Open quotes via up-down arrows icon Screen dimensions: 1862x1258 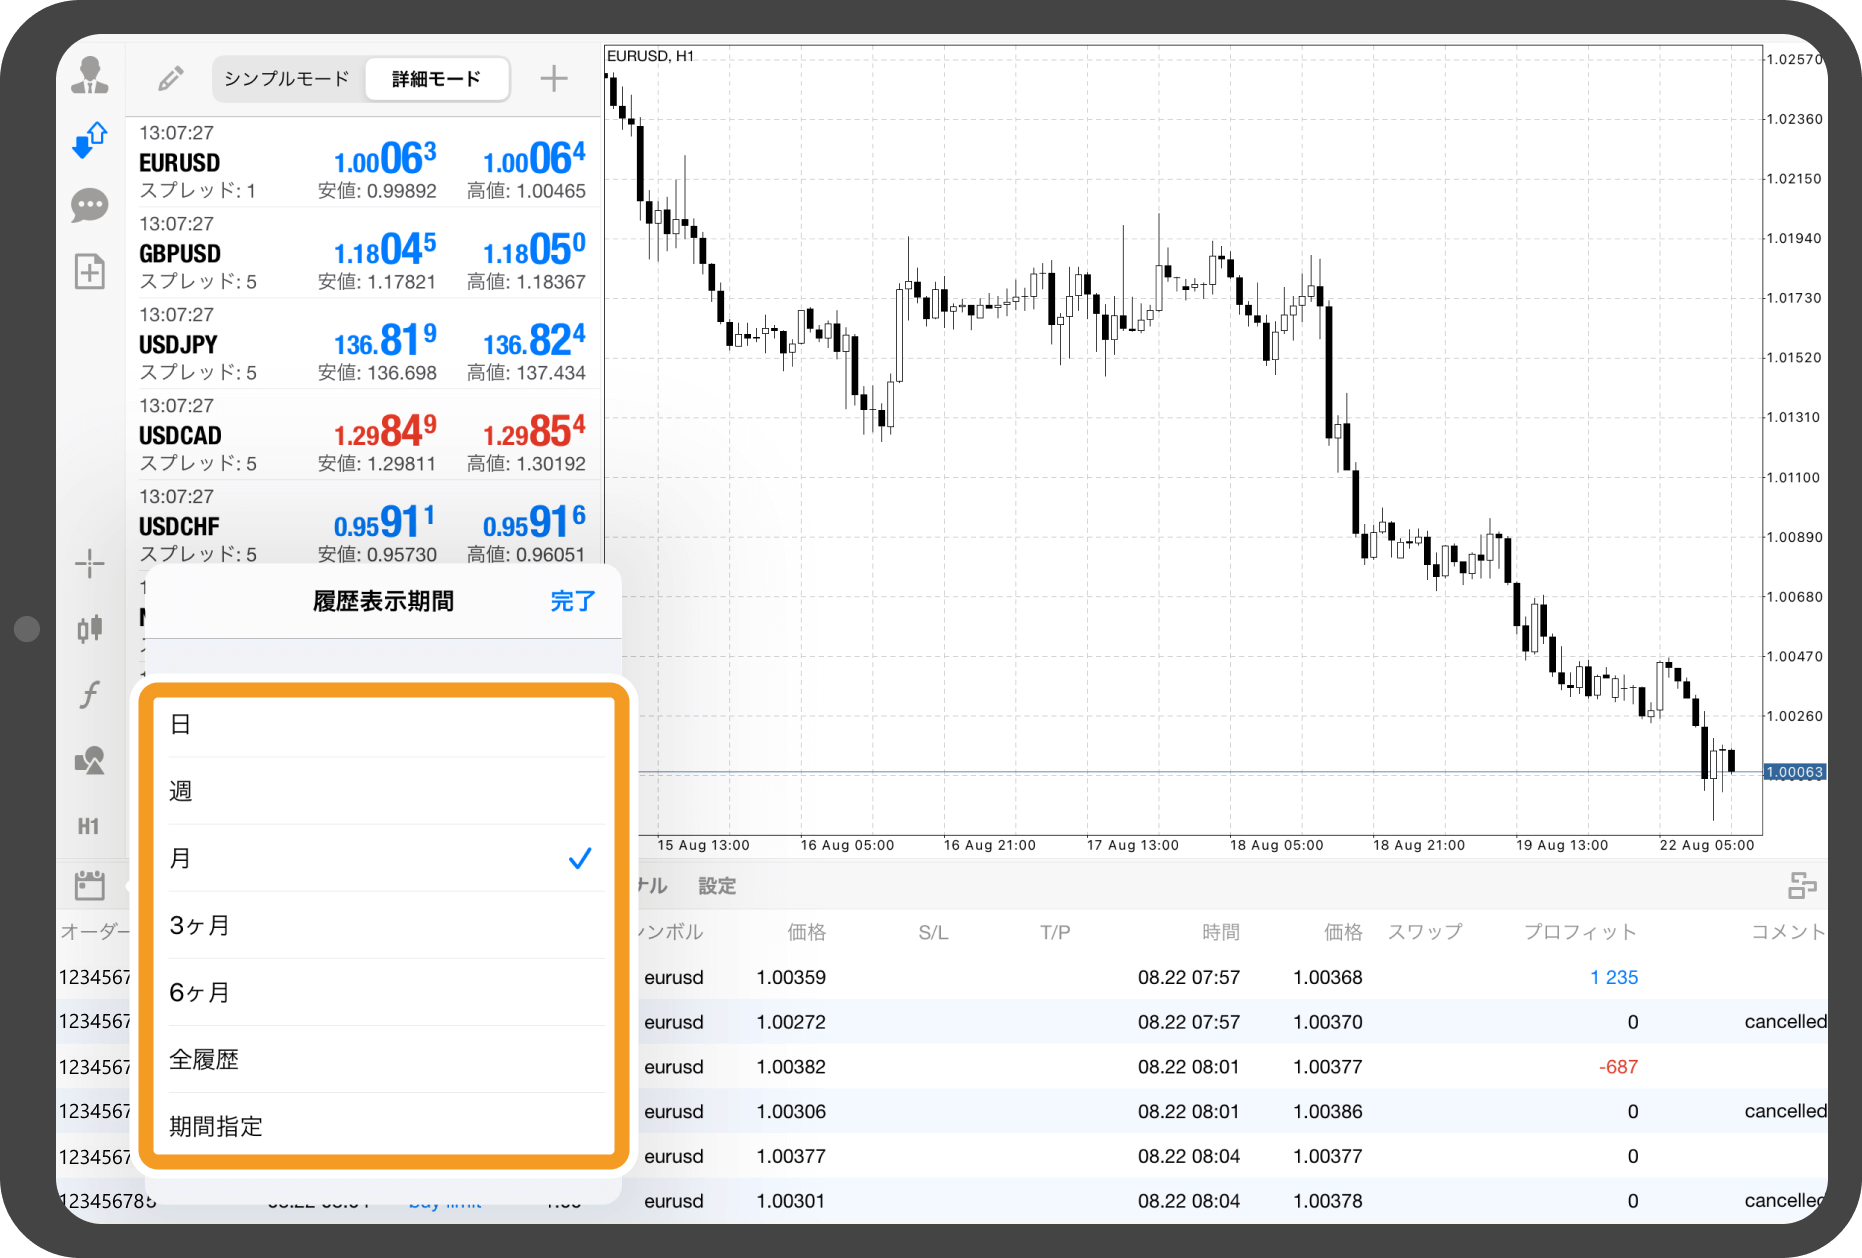90,141
